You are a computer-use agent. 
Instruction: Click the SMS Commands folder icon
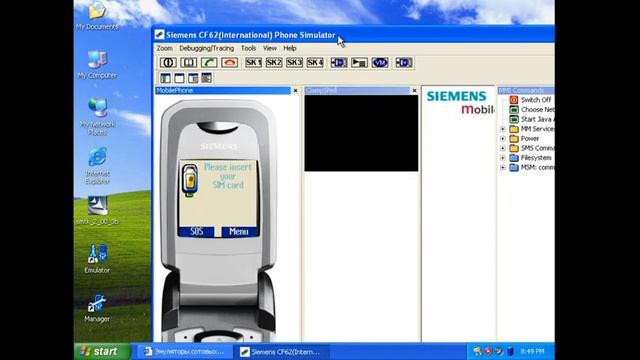click(514, 148)
